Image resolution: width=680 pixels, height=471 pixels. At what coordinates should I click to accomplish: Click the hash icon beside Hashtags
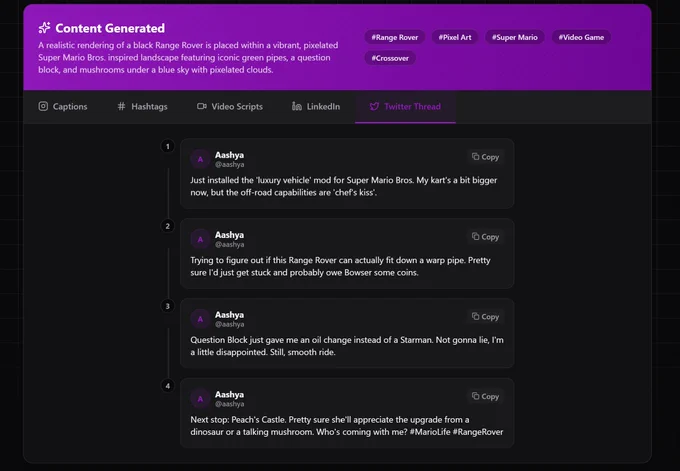coord(121,106)
